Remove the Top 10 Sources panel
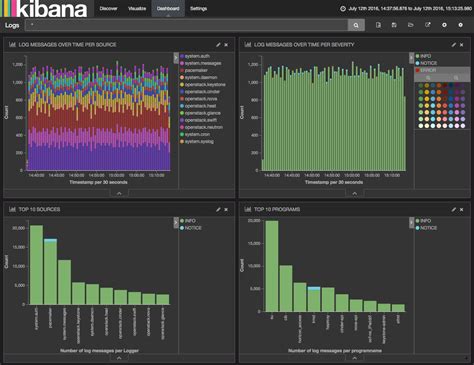This screenshot has height=365, width=474. [x=226, y=209]
